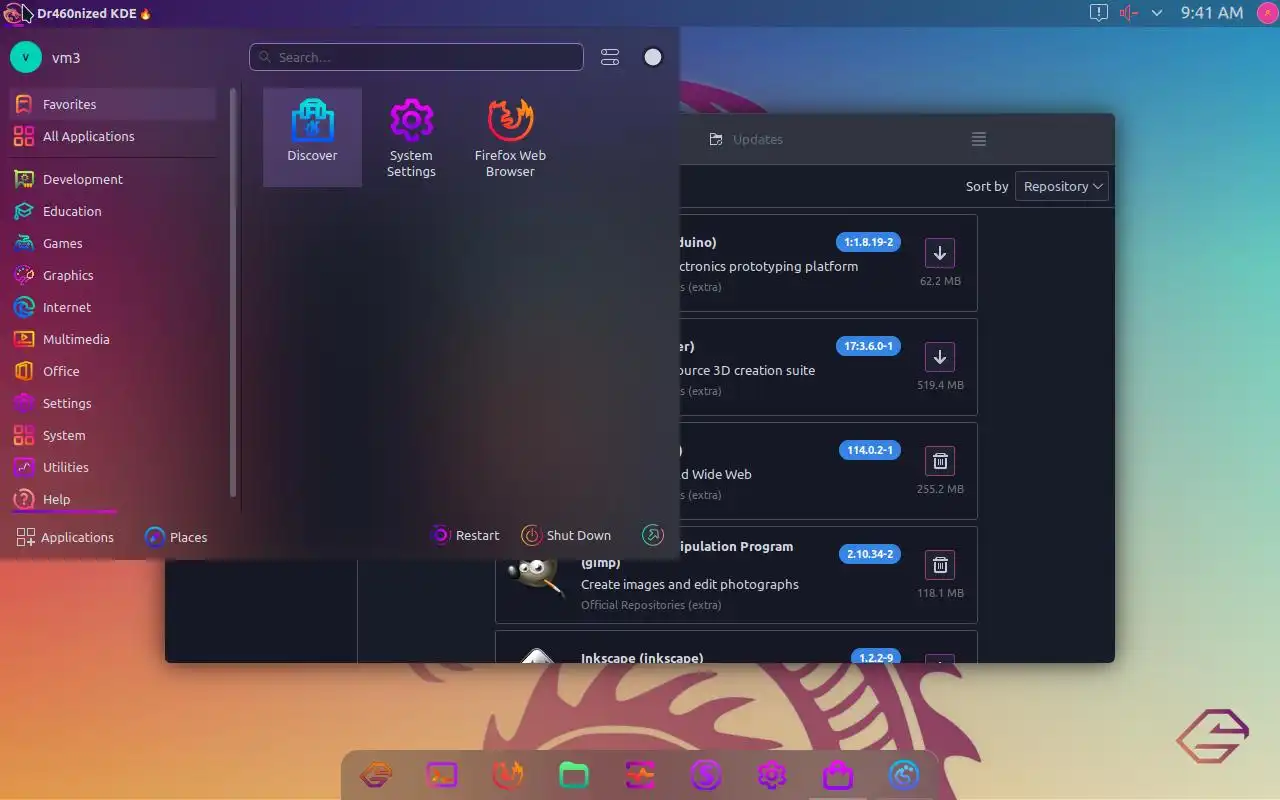Open the Office category
The width and height of the screenshot is (1280, 800).
pyautogui.click(x=112, y=371)
